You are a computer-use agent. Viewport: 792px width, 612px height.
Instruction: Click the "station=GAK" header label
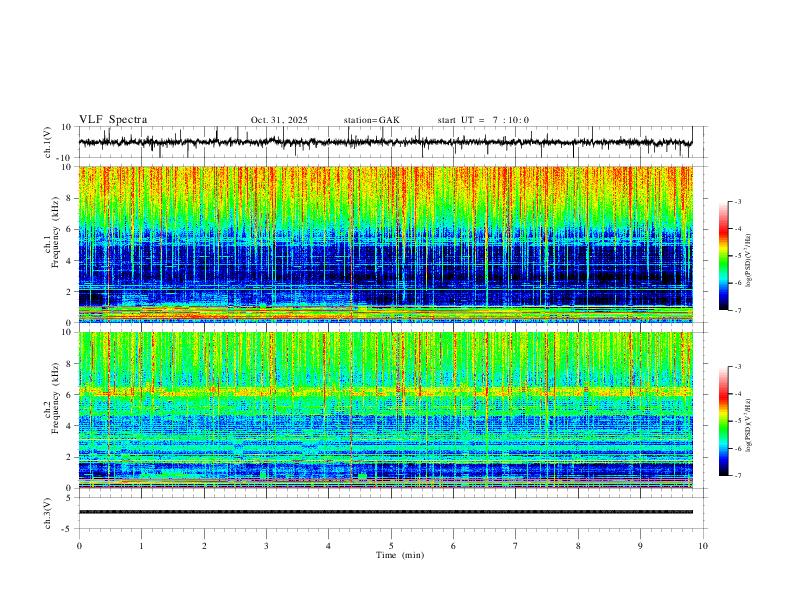click(371, 120)
